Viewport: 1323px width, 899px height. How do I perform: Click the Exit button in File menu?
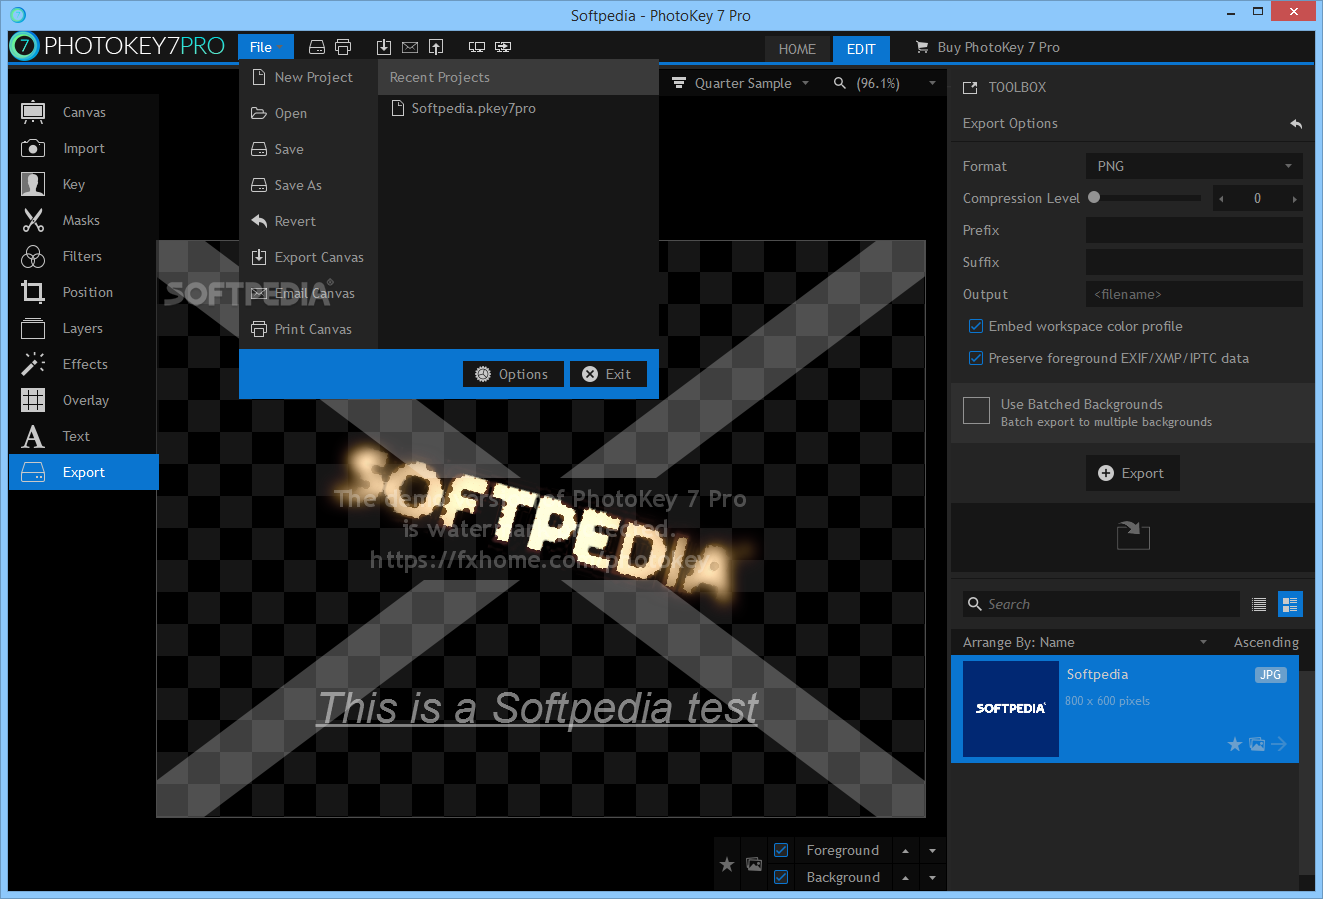click(608, 374)
